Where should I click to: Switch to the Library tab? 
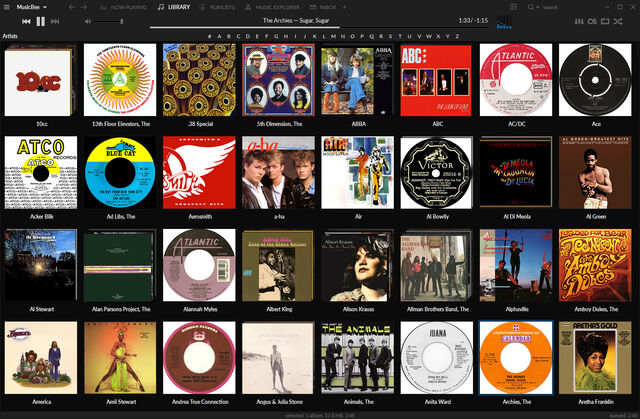pos(174,7)
